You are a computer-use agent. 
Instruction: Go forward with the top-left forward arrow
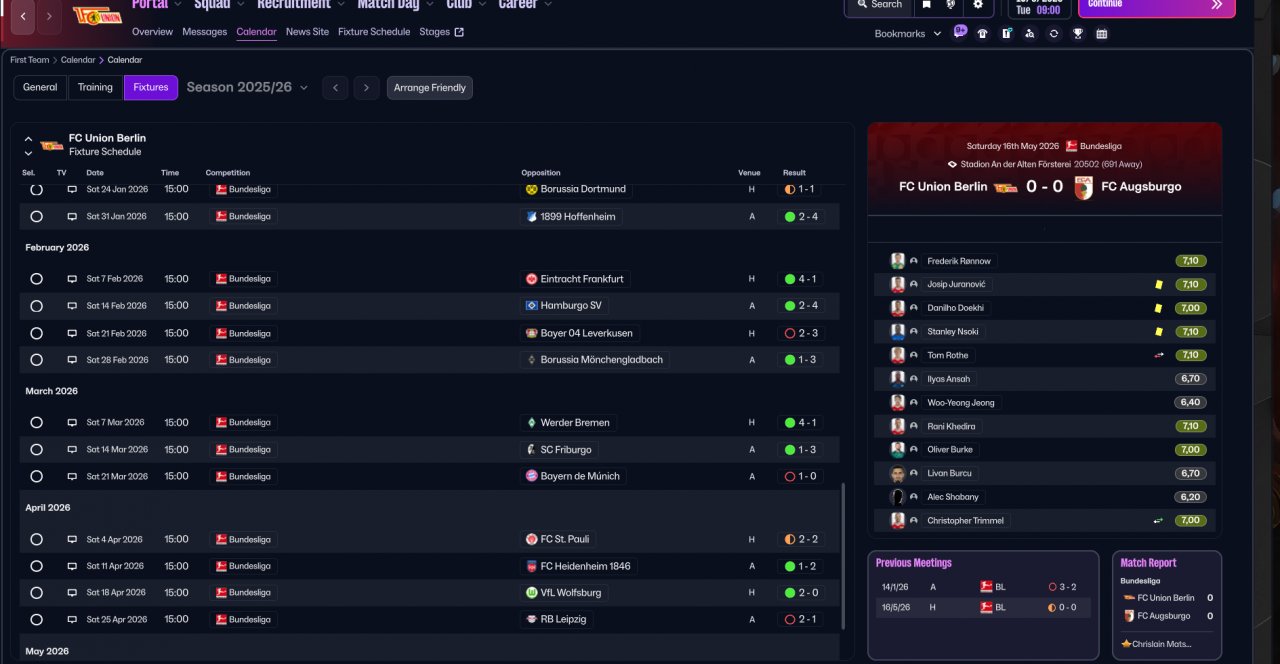pyautogui.click(x=50, y=16)
